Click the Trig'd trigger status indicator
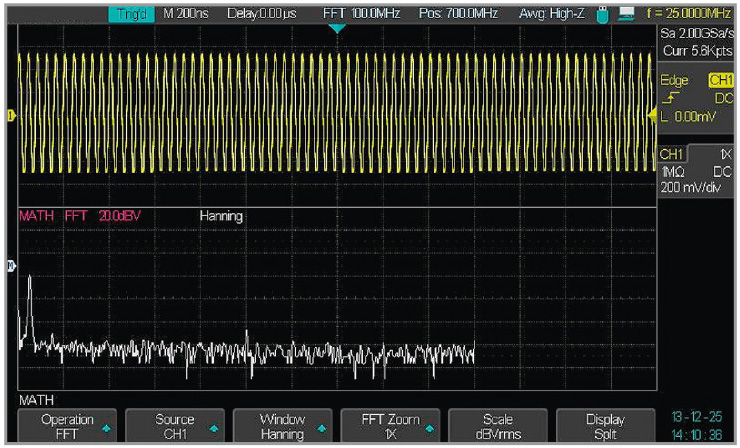Image resolution: width=740 pixels, height=448 pixels. (x=131, y=15)
